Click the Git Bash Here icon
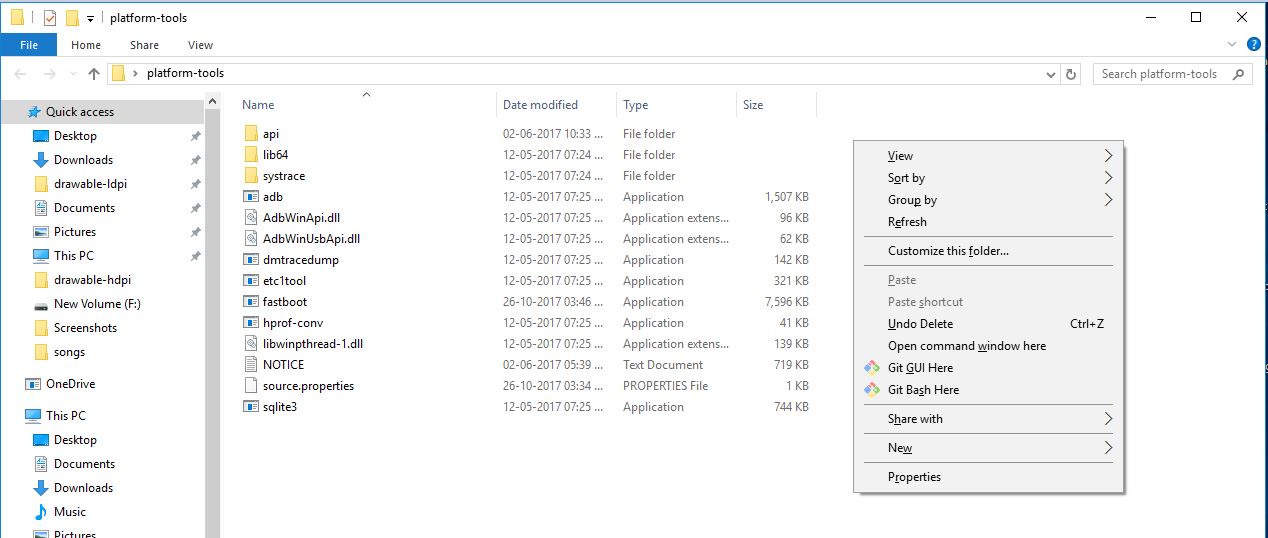Image resolution: width=1268 pixels, height=538 pixels. click(872, 390)
